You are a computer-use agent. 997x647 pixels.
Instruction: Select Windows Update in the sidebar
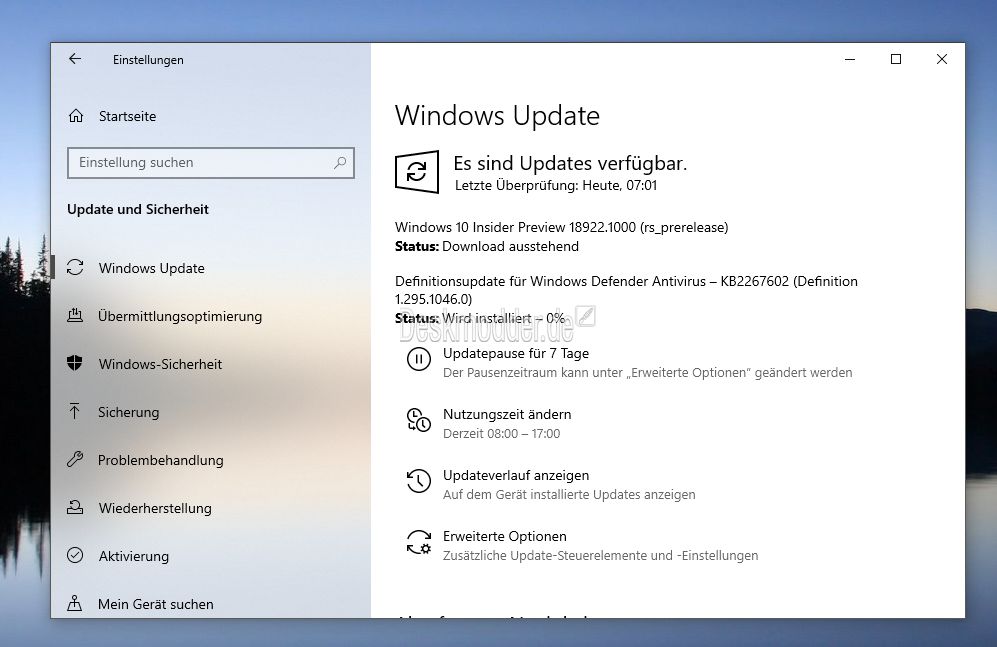(x=151, y=268)
